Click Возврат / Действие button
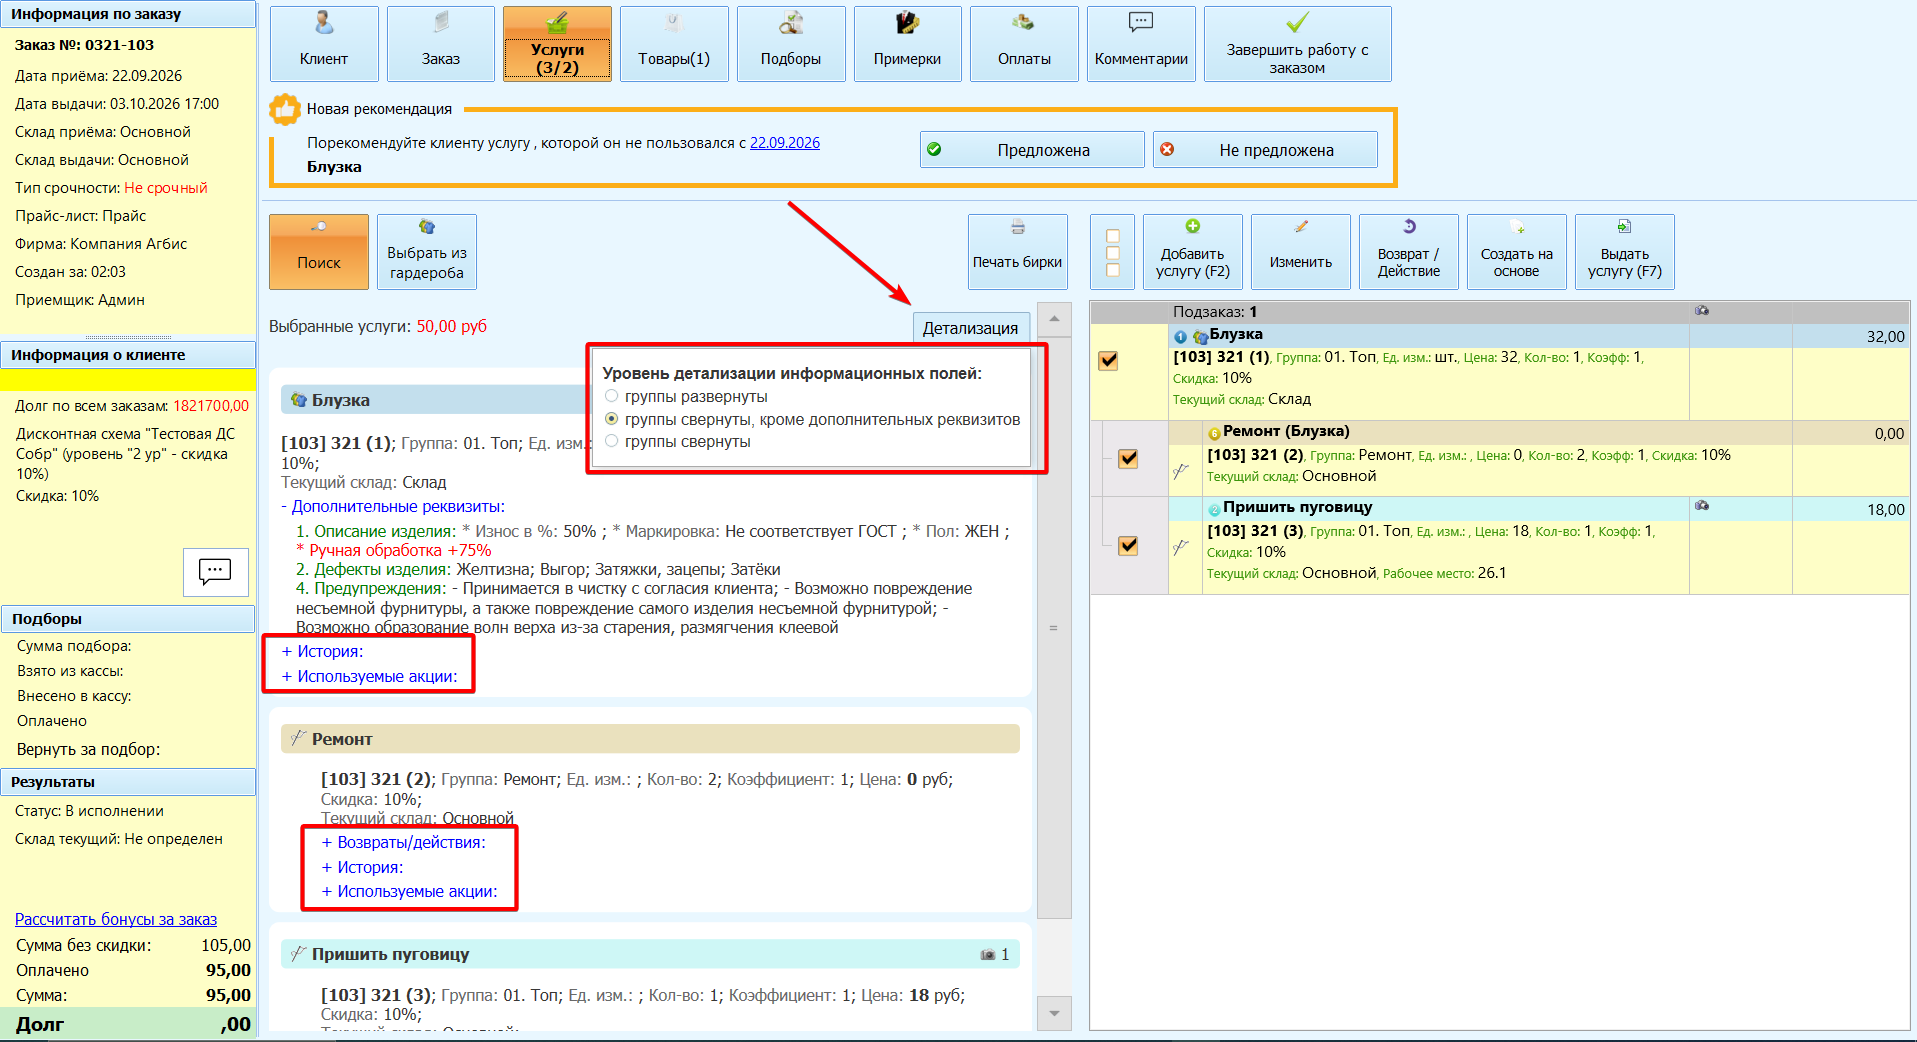Image resolution: width=1917 pixels, height=1042 pixels. pyautogui.click(x=1409, y=252)
